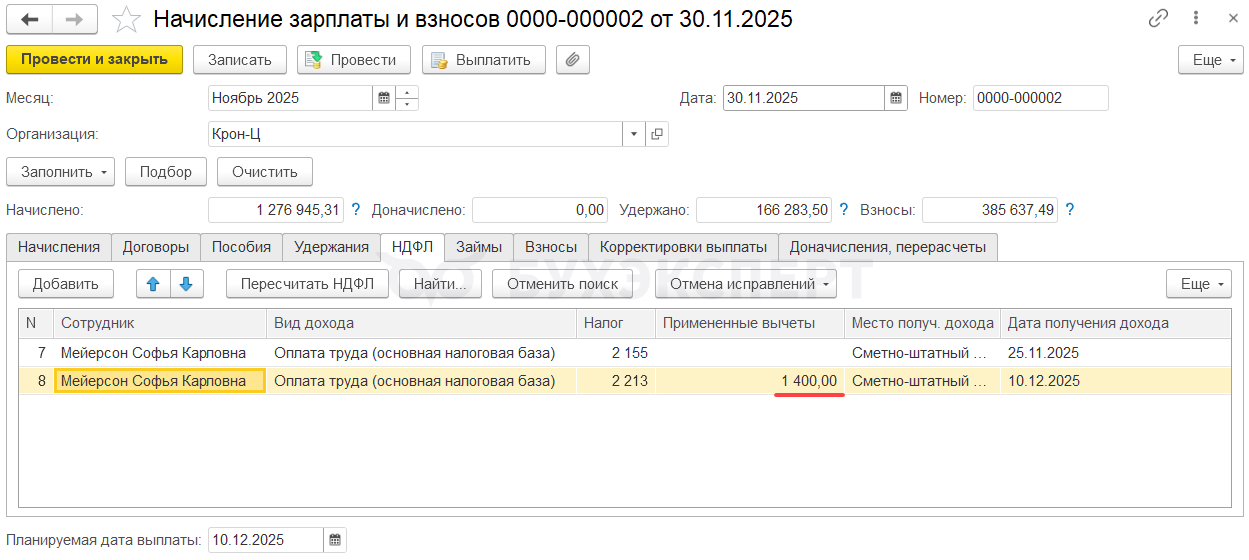Clear the table with Очистить

(265, 172)
